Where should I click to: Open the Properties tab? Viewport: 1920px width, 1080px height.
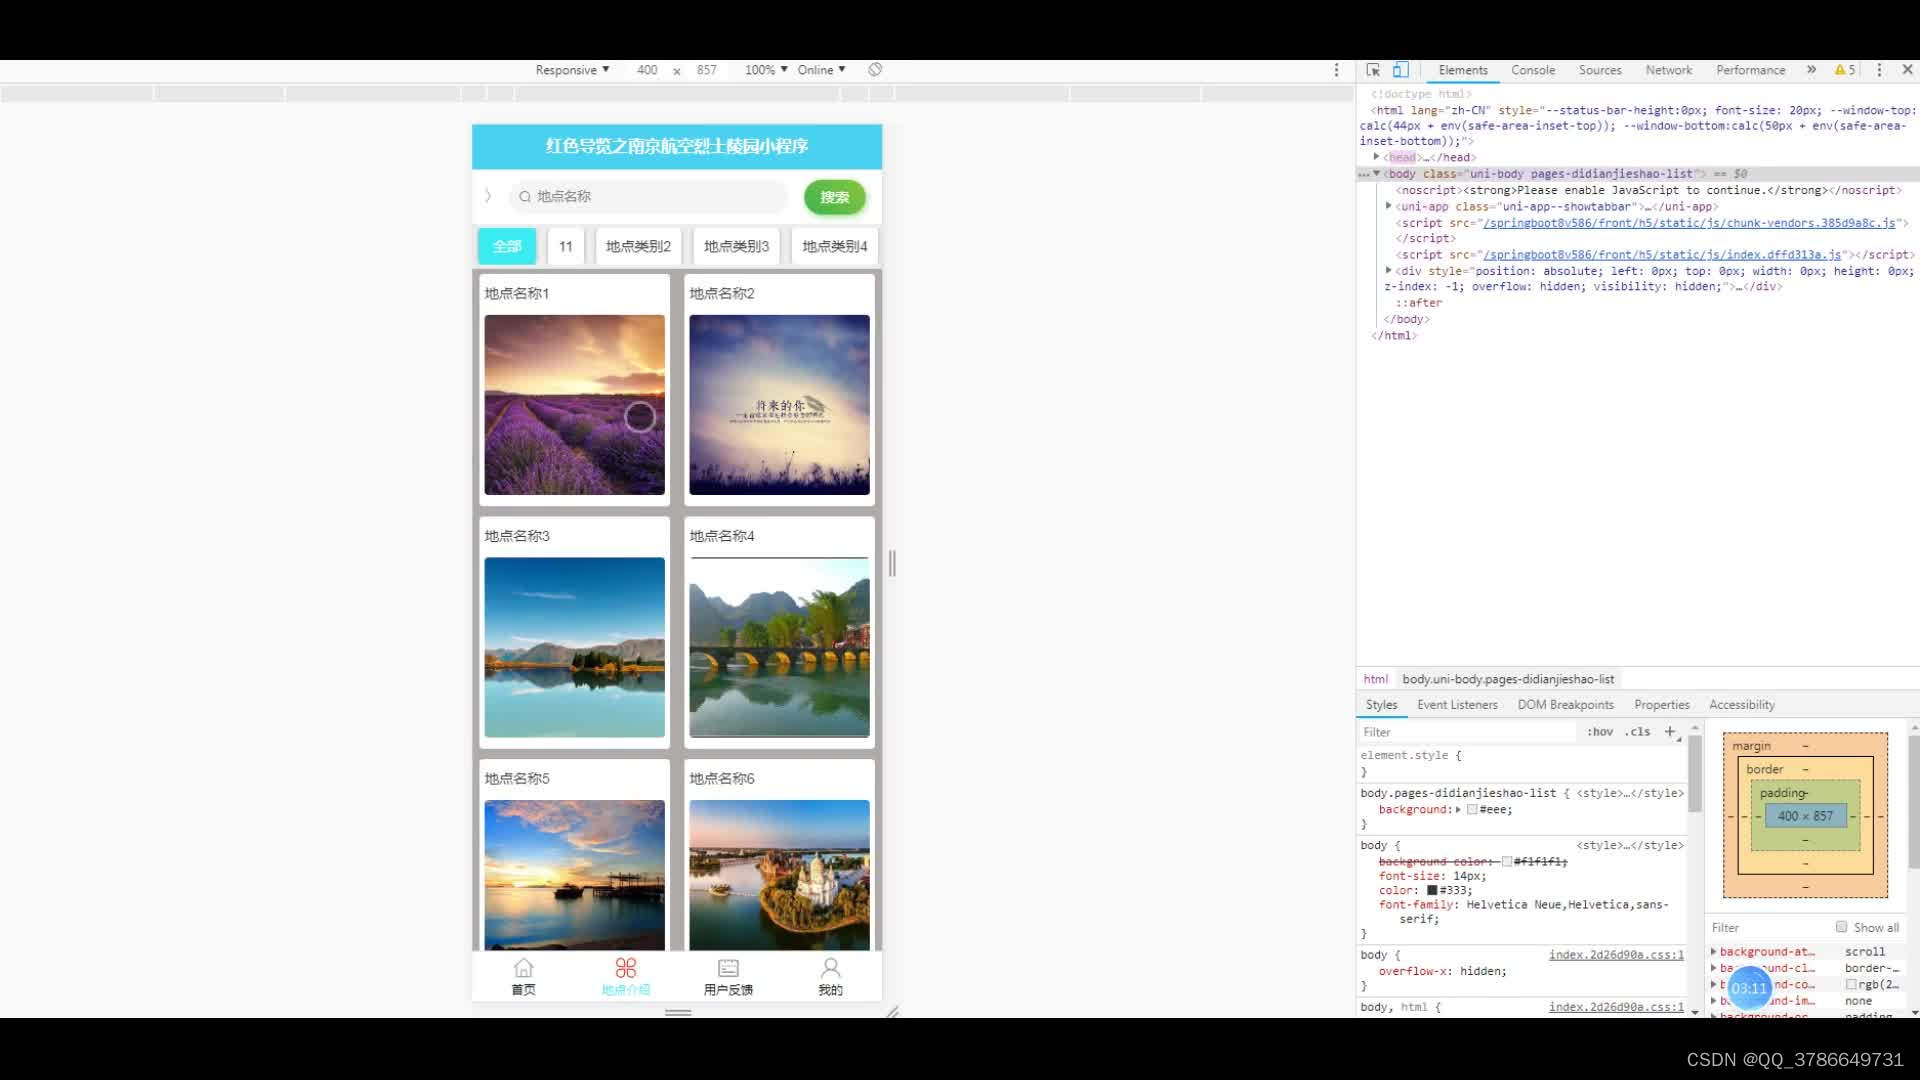(x=1662, y=705)
